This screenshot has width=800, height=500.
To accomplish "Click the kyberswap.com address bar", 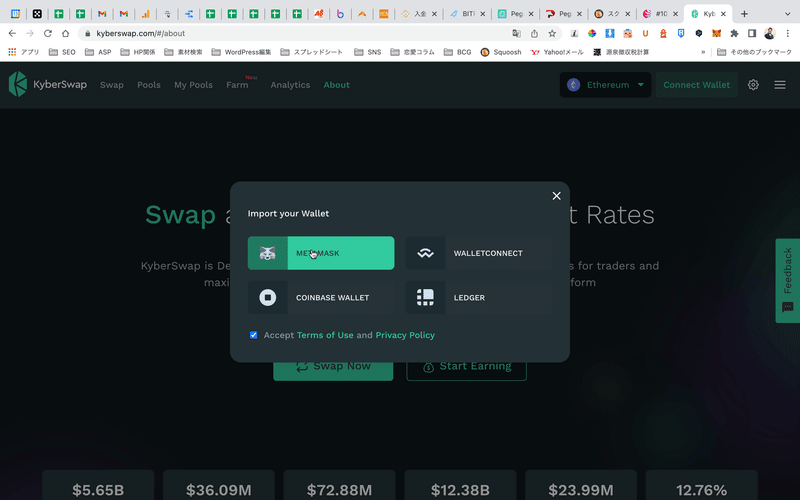I will tap(296, 33).
